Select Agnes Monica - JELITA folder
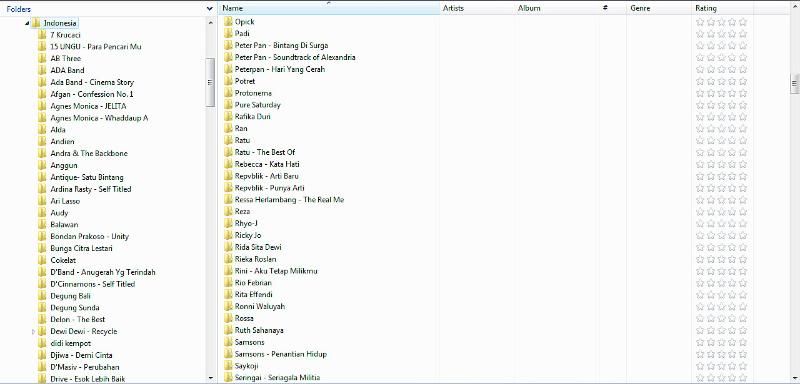This screenshot has width=800, height=384. 88,106
